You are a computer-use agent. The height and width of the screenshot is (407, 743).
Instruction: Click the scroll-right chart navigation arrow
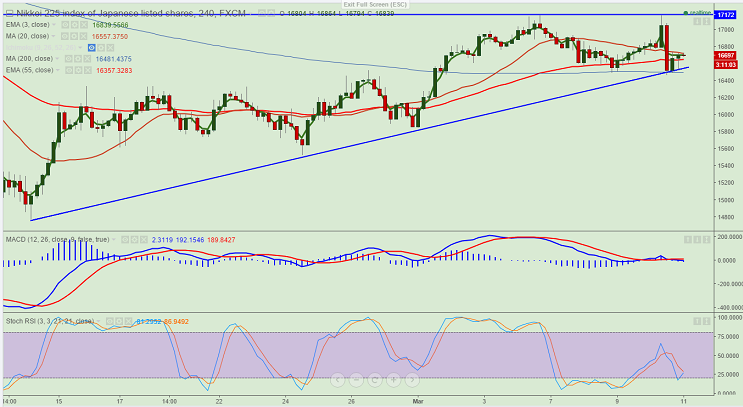point(412,380)
